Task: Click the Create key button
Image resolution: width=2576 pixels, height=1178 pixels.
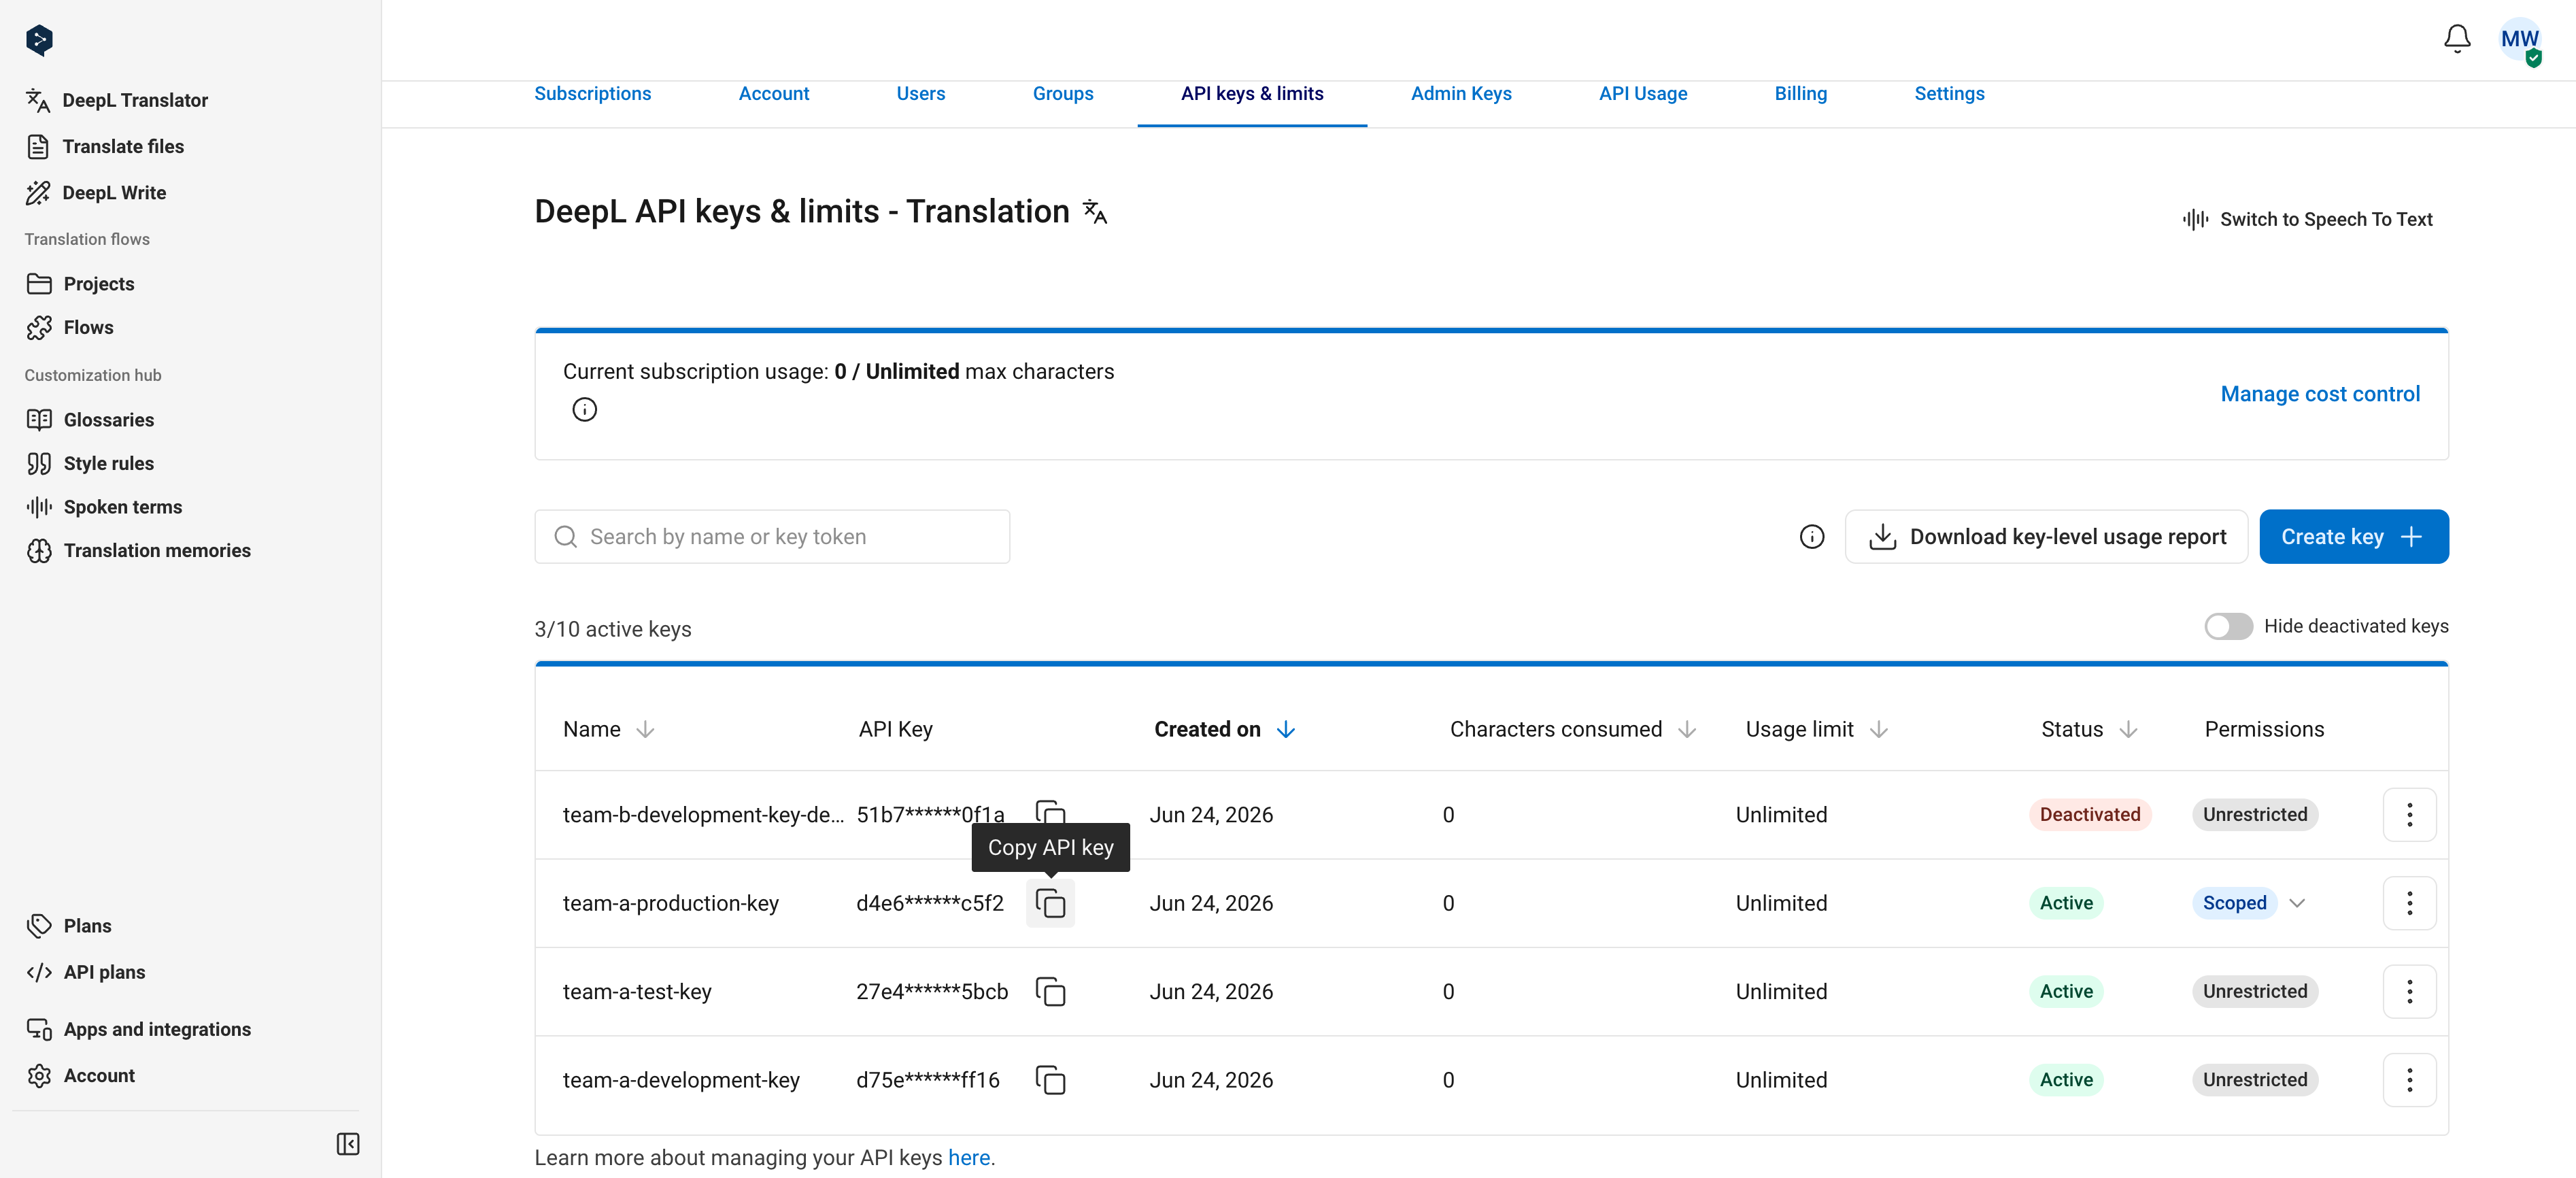Action: click(2354, 537)
